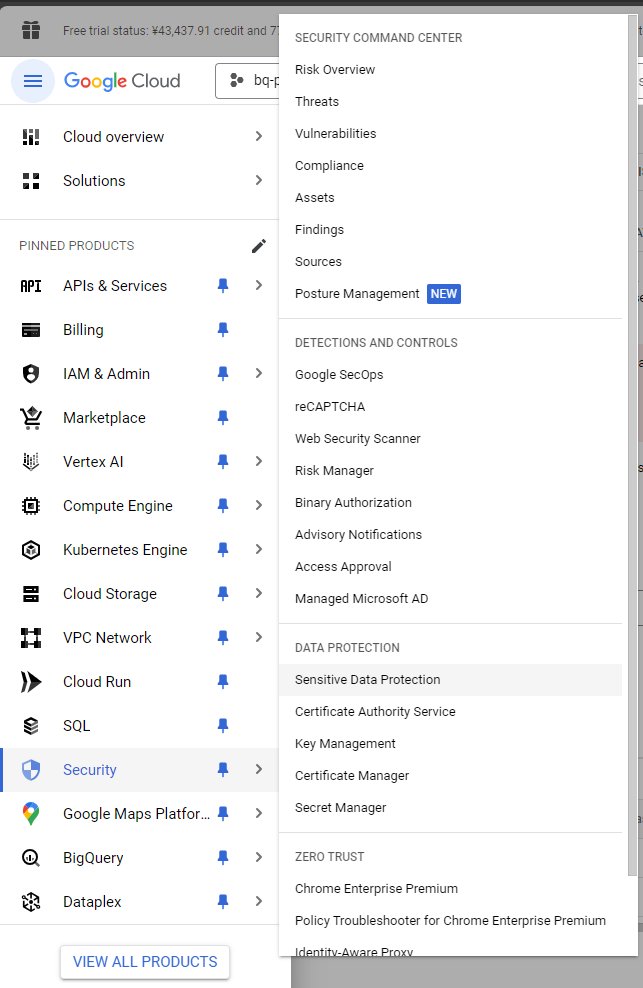Click the VPC Network icon

coord(31,638)
